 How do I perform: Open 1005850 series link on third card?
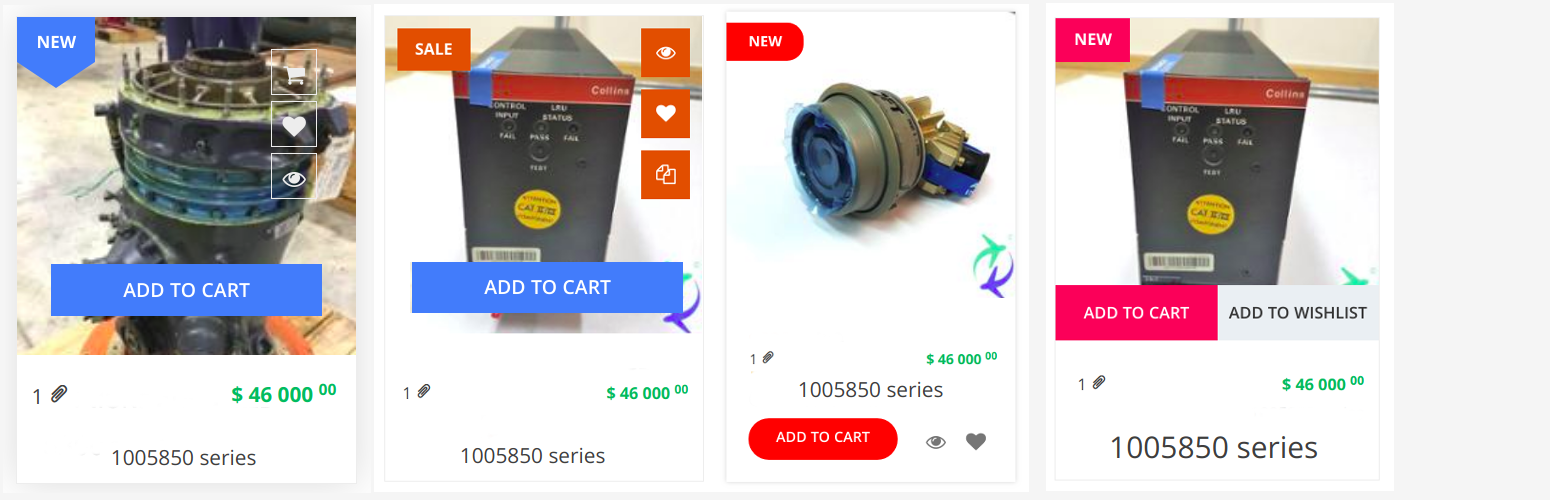pos(870,390)
